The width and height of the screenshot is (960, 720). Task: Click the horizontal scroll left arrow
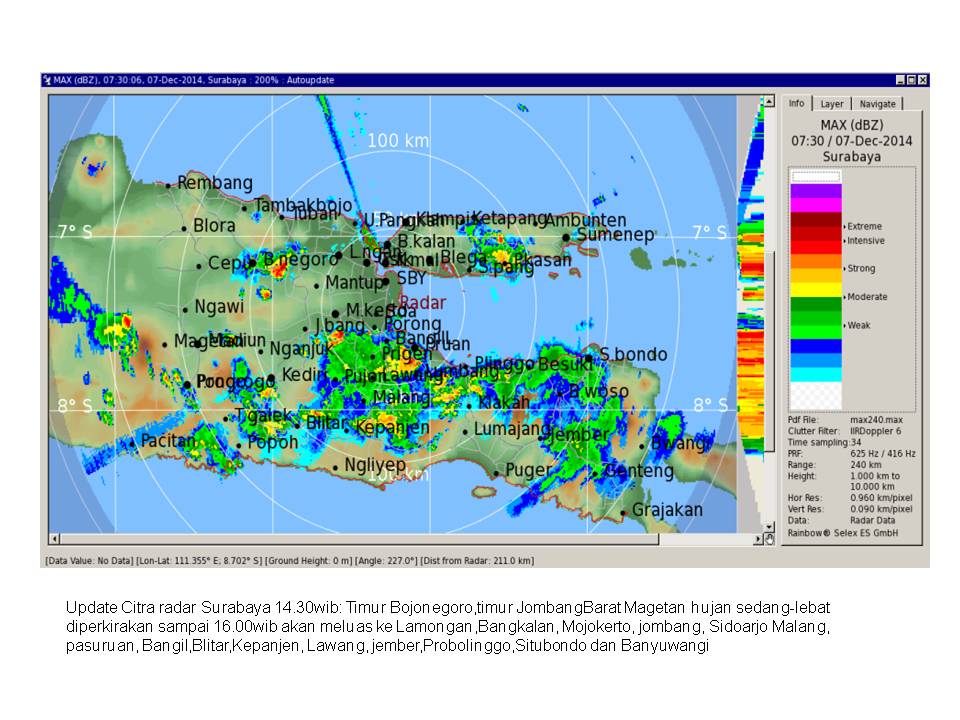click(54, 539)
